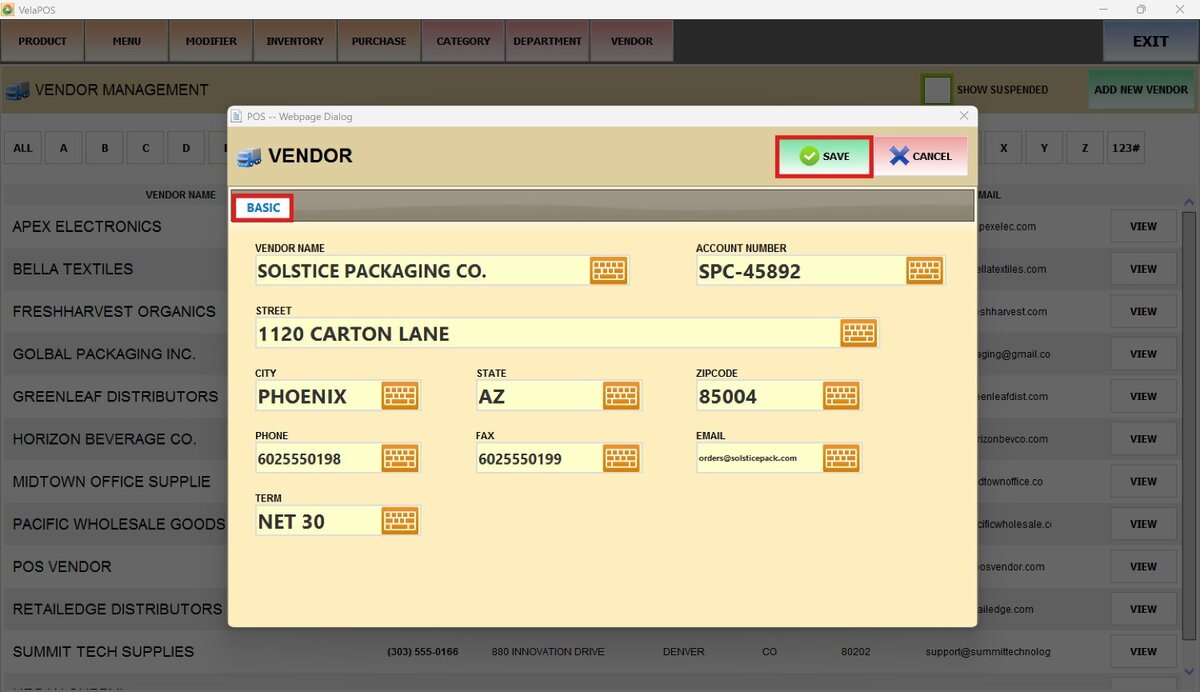The height and width of the screenshot is (692, 1200).
Task: Open the Purchase section
Action: [x=379, y=41]
